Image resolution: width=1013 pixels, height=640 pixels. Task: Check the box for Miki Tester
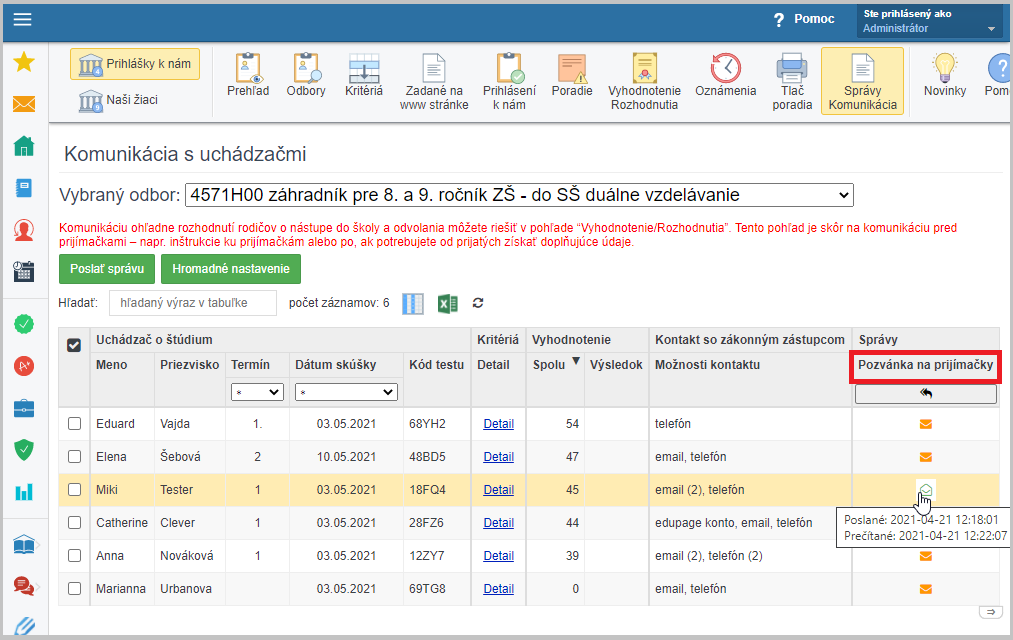point(74,490)
